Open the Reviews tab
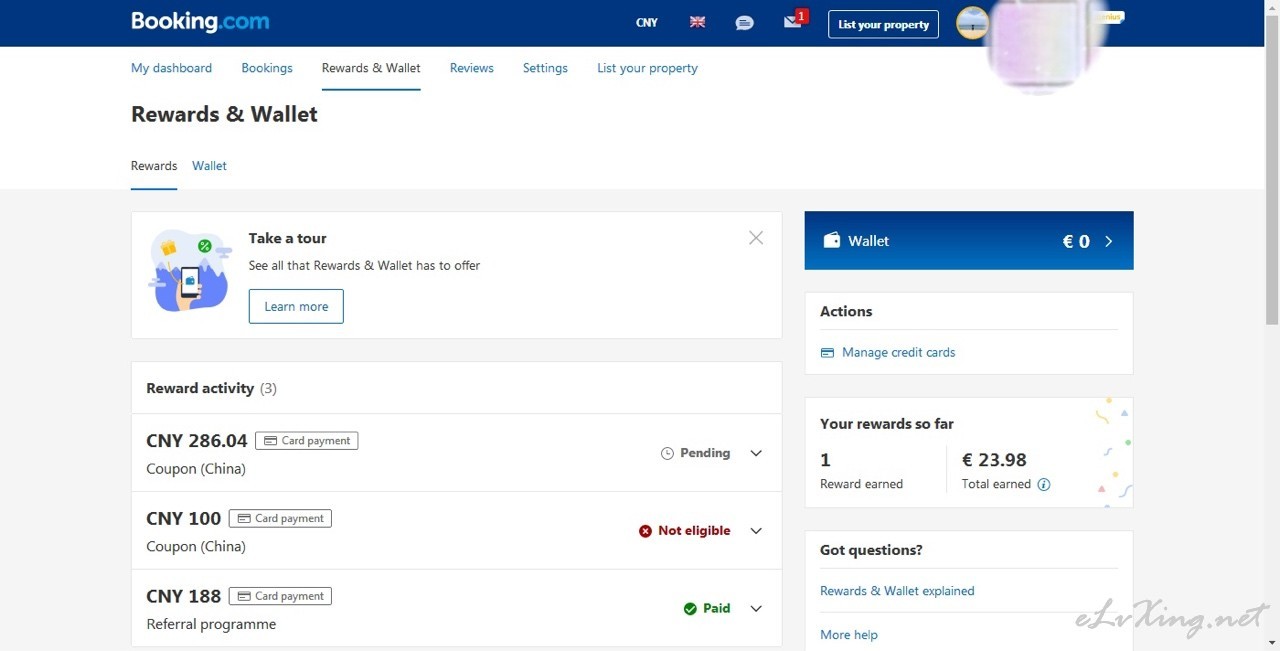This screenshot has height=651, width=1280. pos(472,68)
